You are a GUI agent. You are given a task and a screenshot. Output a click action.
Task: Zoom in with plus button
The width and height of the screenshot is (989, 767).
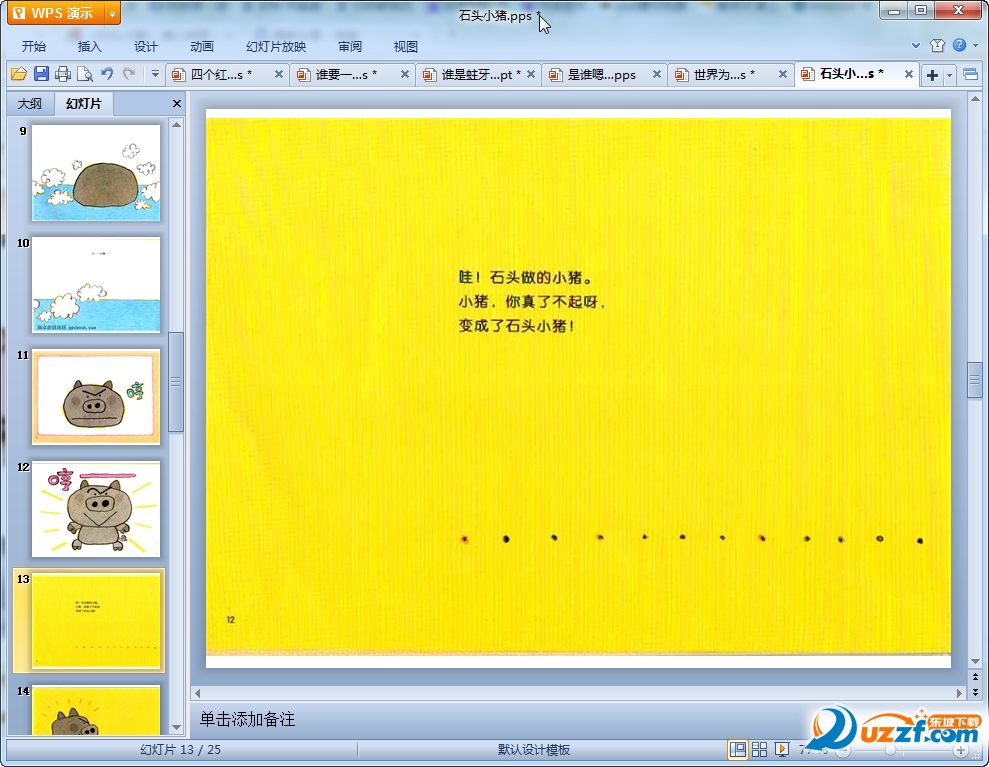click(x=961, y=750)
